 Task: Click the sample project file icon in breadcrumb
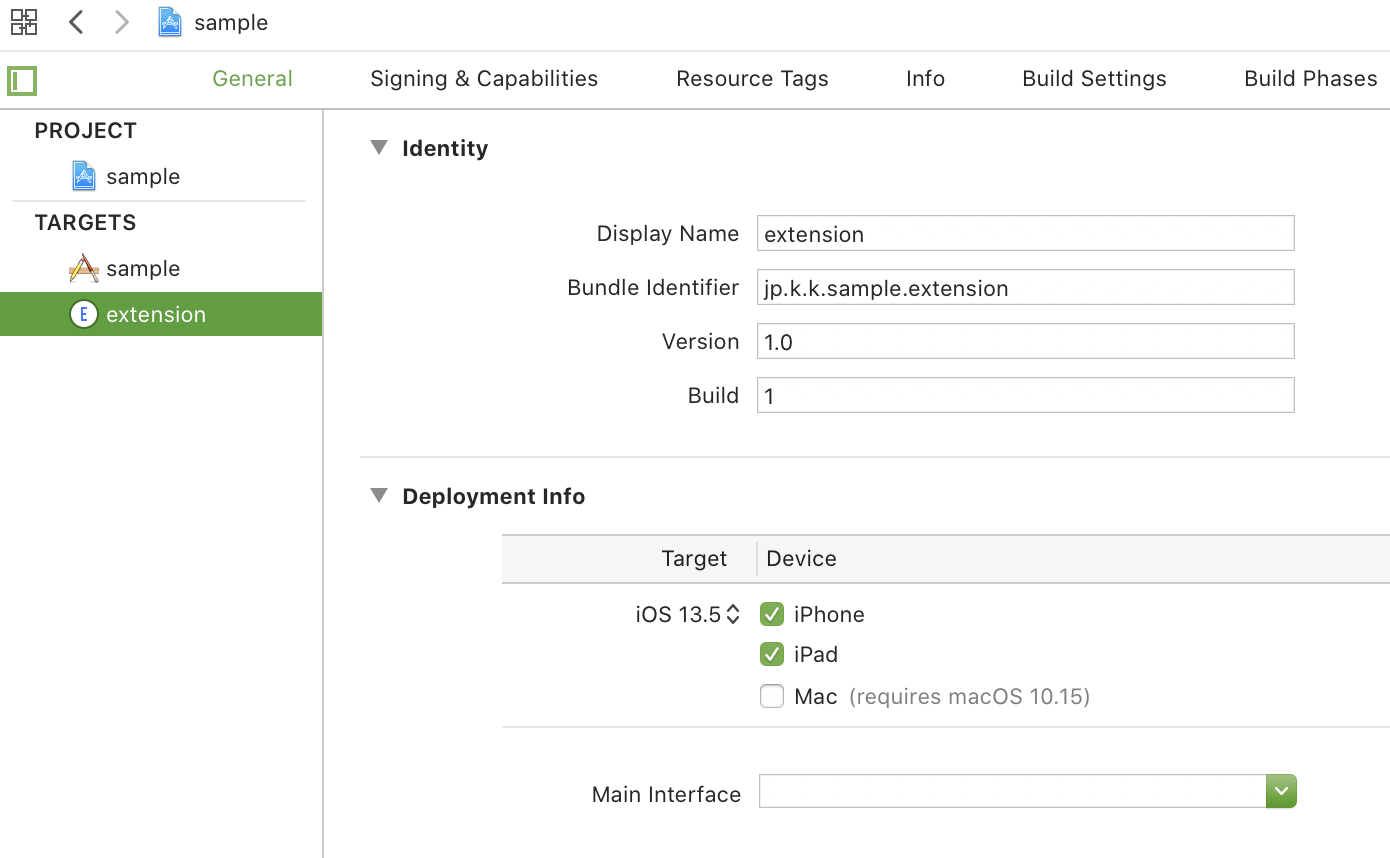point(170,22)
